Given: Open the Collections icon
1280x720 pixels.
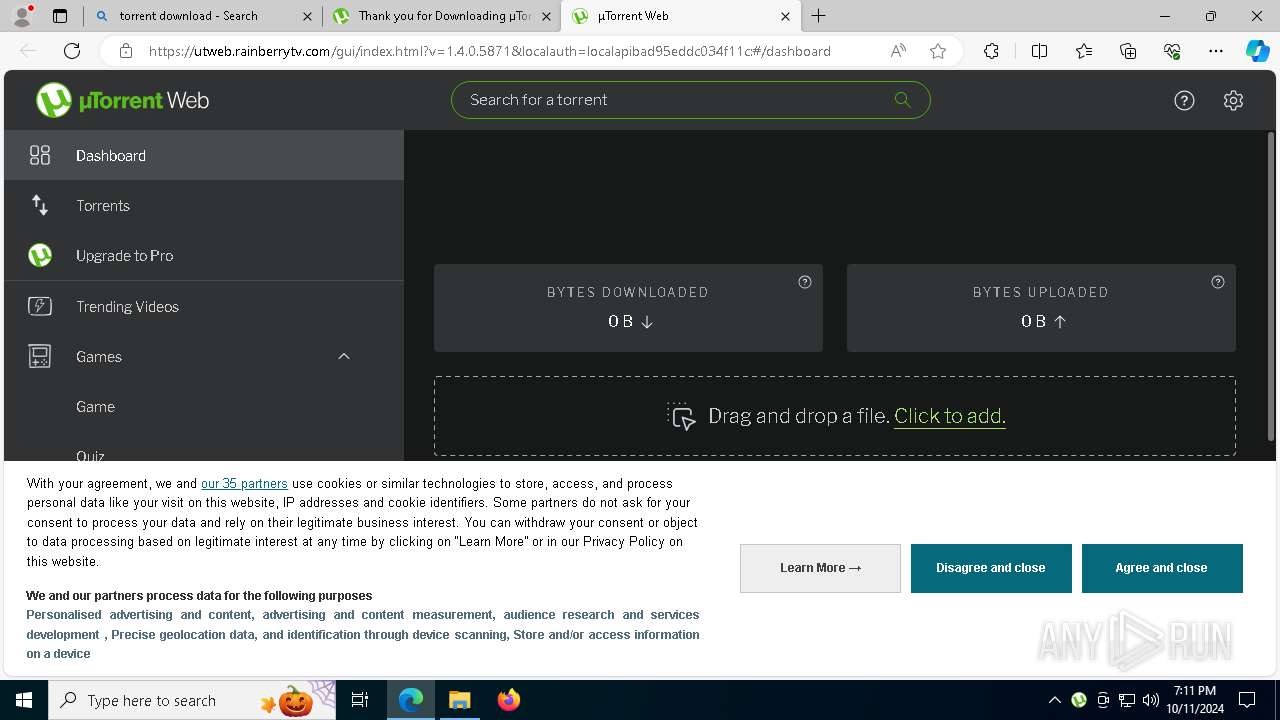Looking at the screenshot, I should (x=1128, y=51).
